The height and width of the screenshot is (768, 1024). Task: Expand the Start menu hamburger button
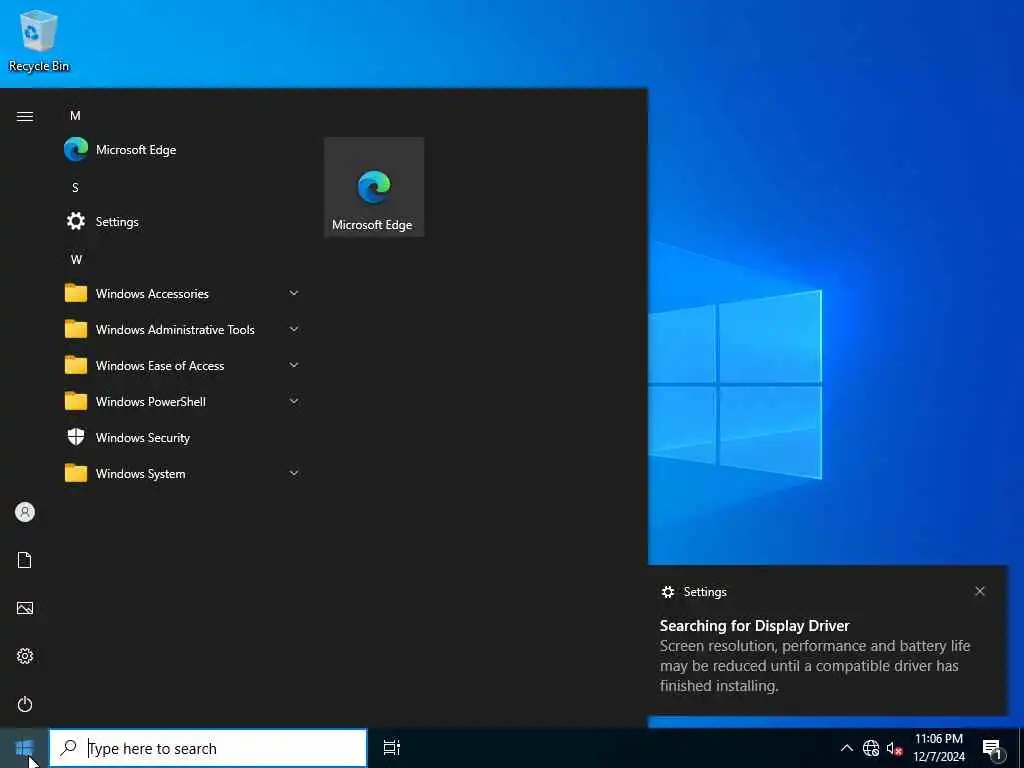(25, 116)
